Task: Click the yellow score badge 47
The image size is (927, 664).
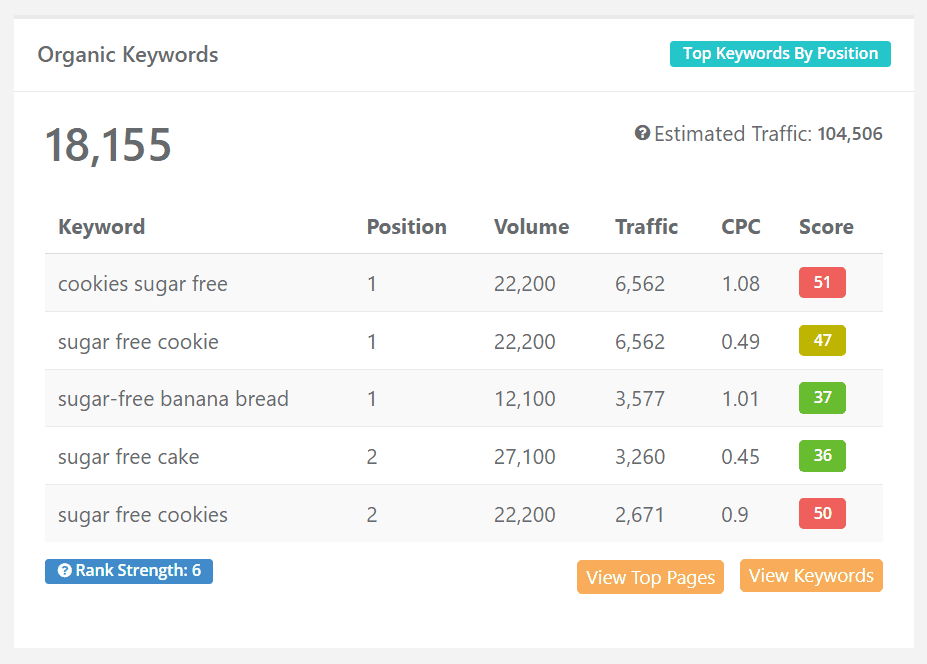Action: pos(822,341)
